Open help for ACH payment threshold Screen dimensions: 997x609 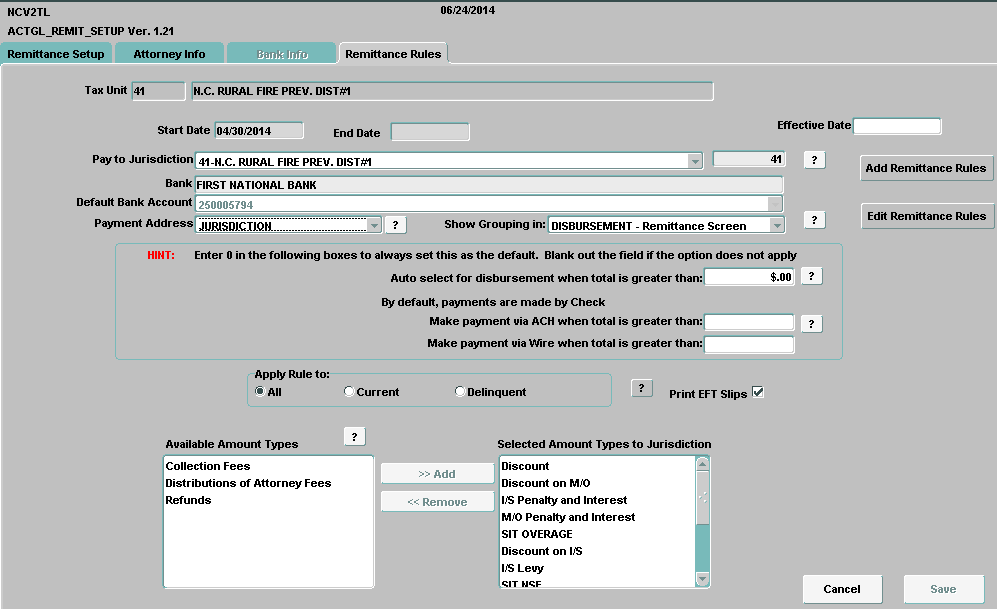tap(811, 324)
